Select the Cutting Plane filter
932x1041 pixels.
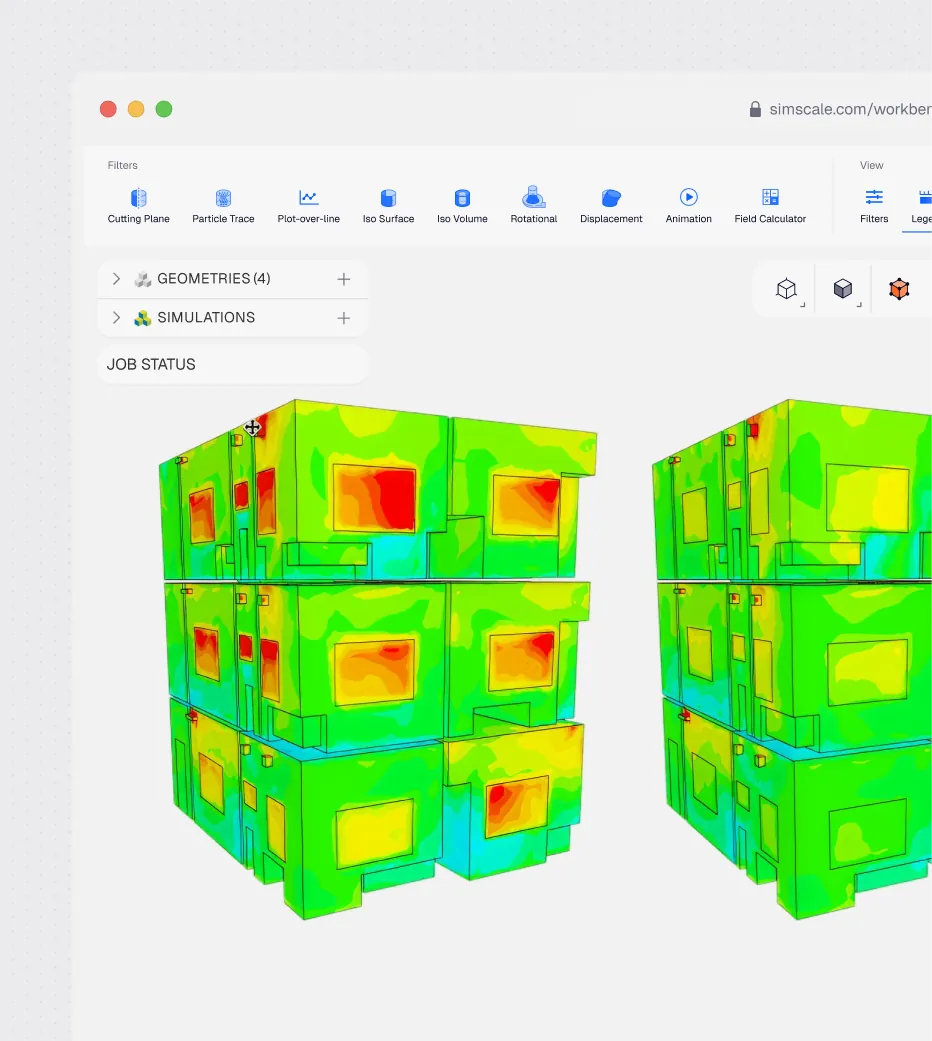point(138,206)
